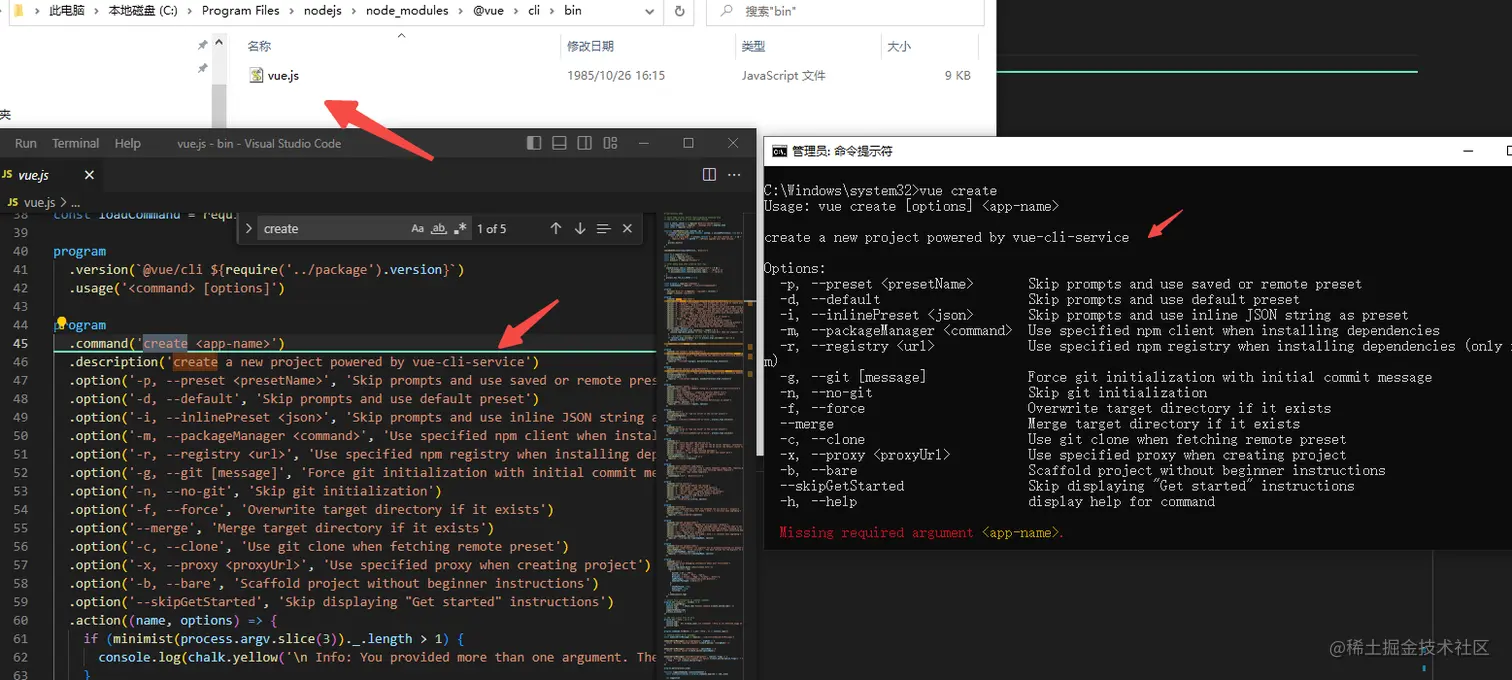This screenshot has height=680, width=1512.
Task: Toggle primary sidebar layout icon in VS Code
Action: click(534, 143)
